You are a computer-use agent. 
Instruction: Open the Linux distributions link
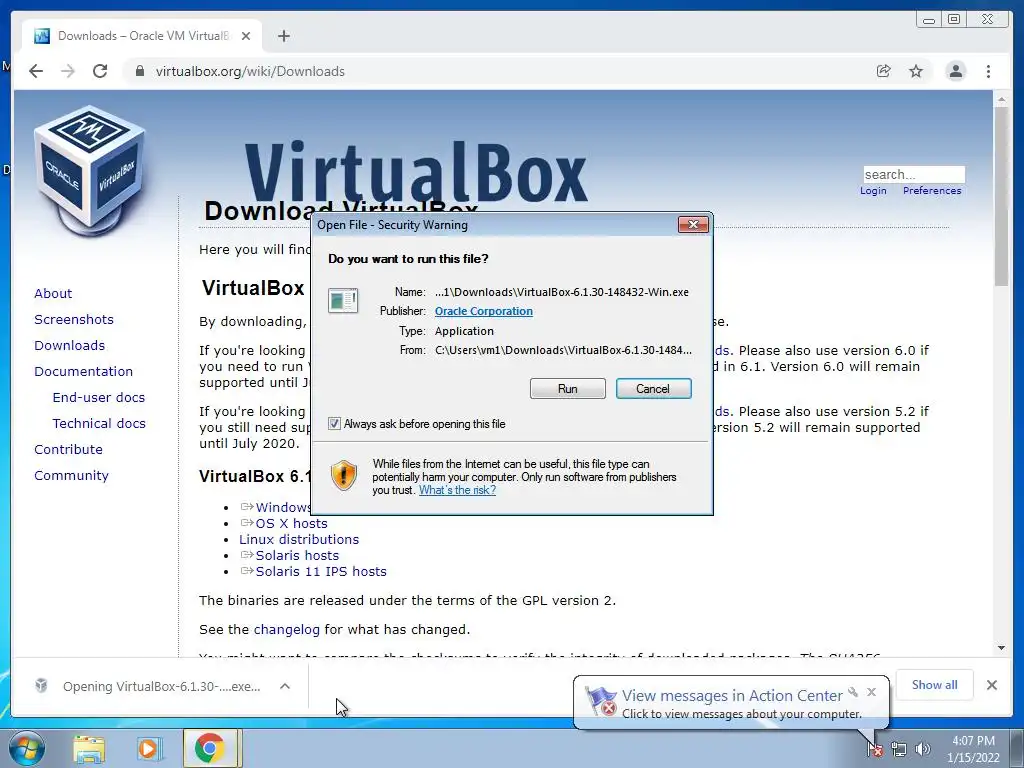click(298, 539)
